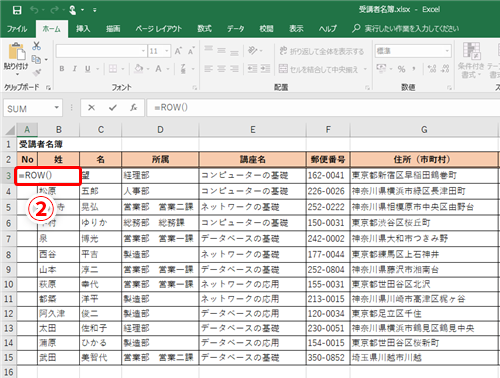Open the File (ファイル) tab
Image resolution: width=500 pixels, height=378 pixels.
(x=17, y=29)
